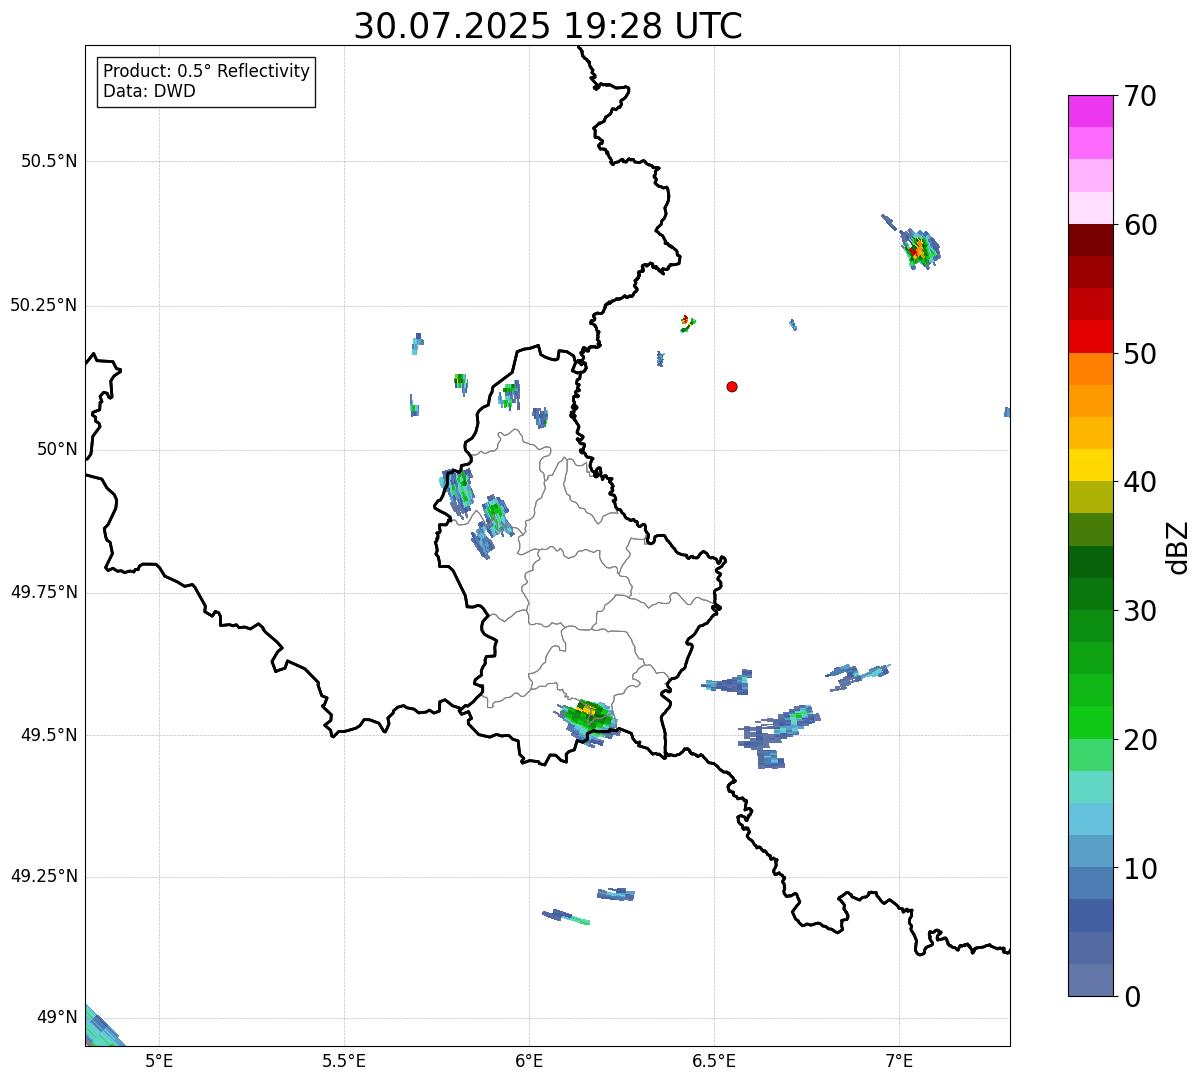Click the longitude label '5°E'
Image resolution: width=1202 pixels, height=1081 pixels.
[x=159, y=1061]
